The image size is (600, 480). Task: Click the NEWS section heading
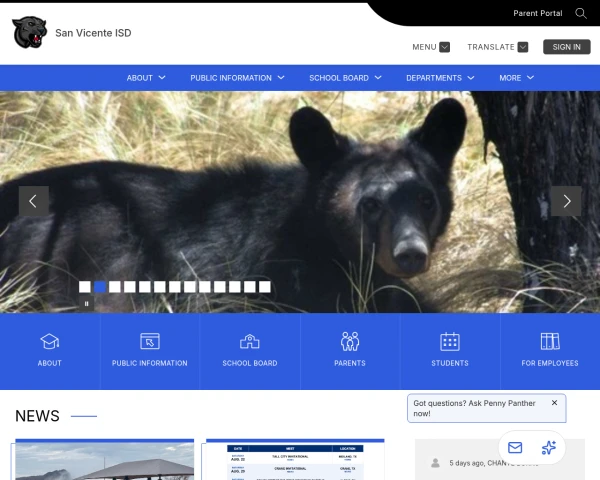point(37,416)
